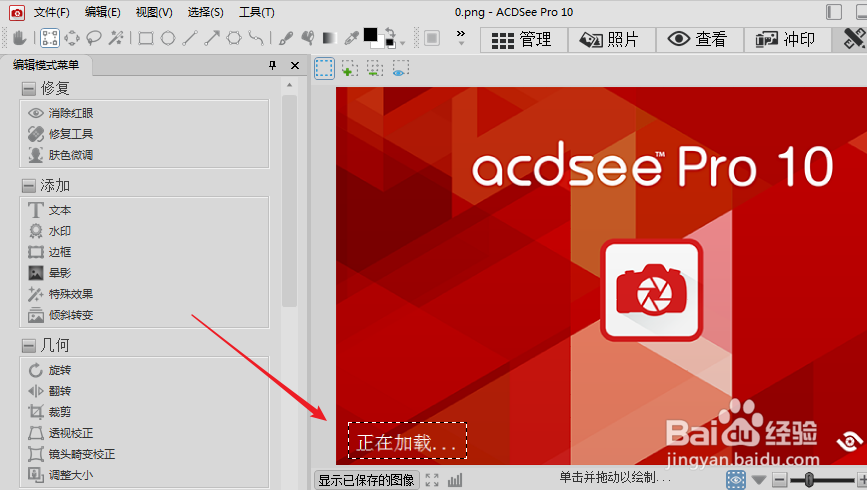Viewport: 867px width, 490px height.
Task: Click 显示已保存的图像 button
Action: 367,480
